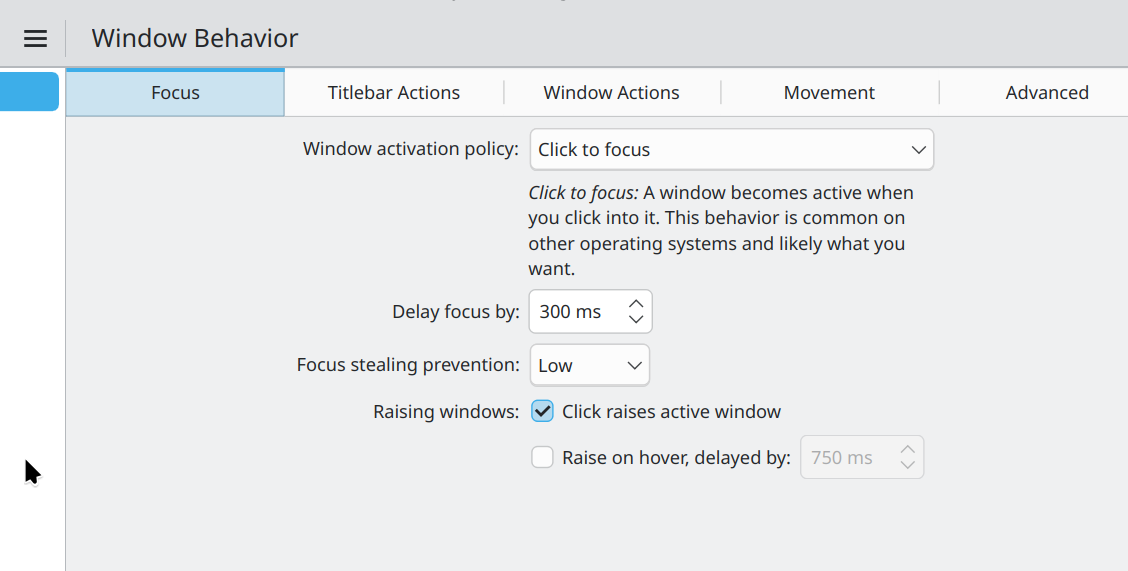Select the Movement tab
This screenshot has height=571, width=1128.
pyautogui.click(x=829, y=93)
